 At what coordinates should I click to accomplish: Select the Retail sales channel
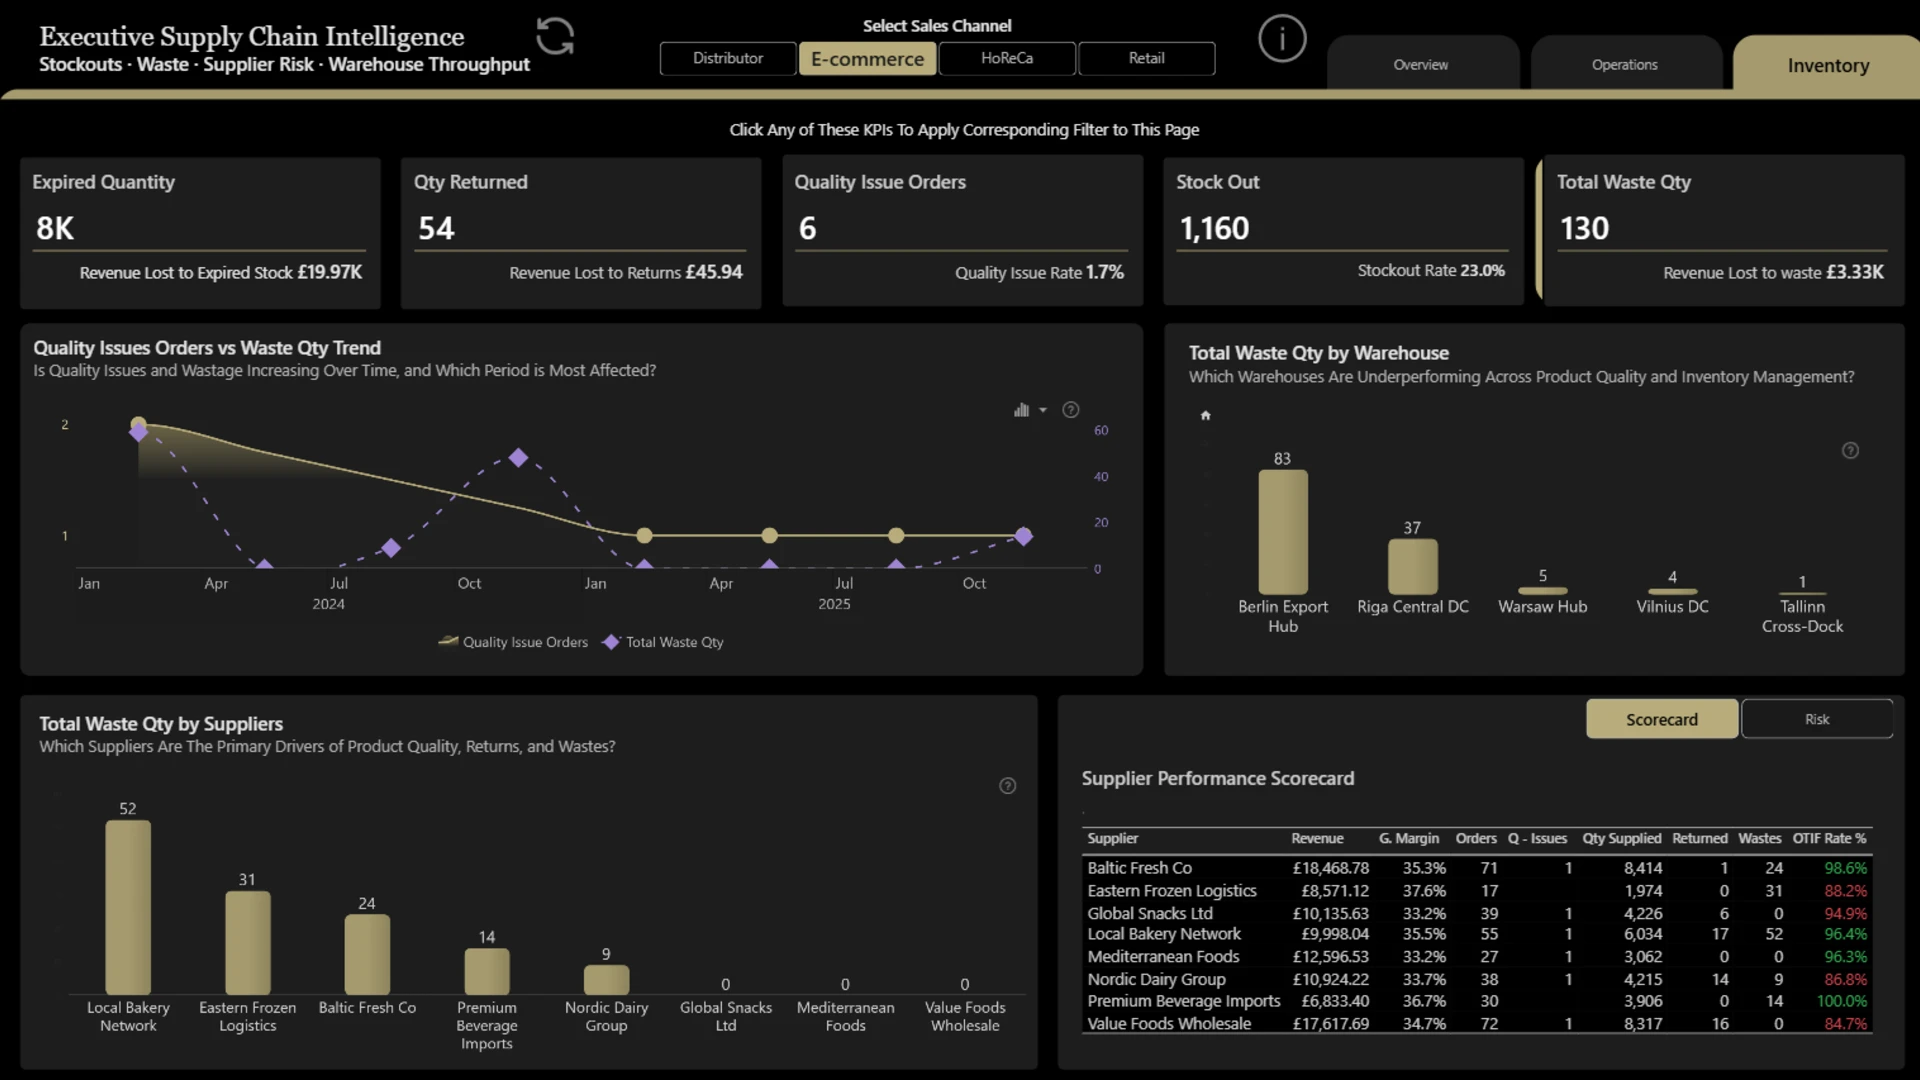(x=1147, y=58)
